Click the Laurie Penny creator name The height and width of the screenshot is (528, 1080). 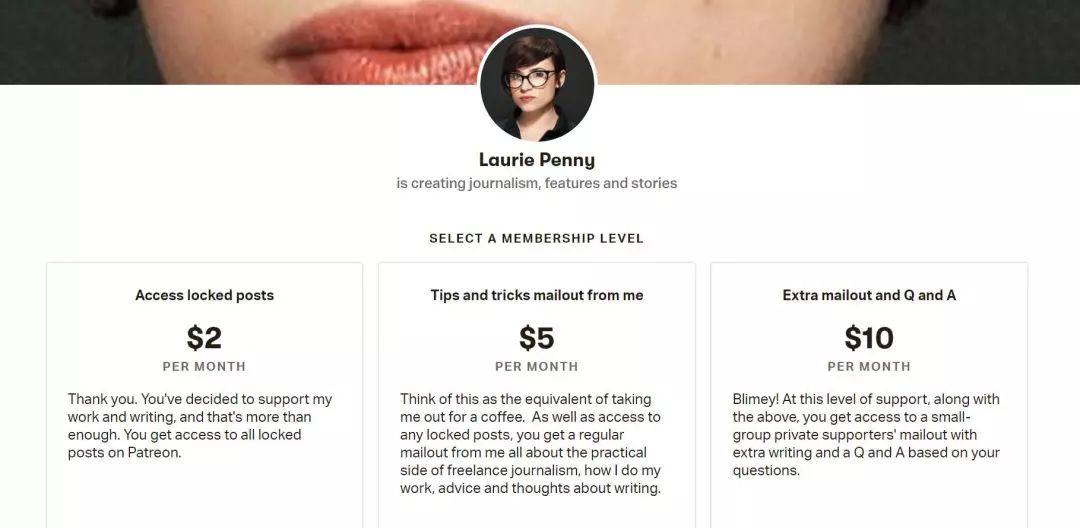537,160
